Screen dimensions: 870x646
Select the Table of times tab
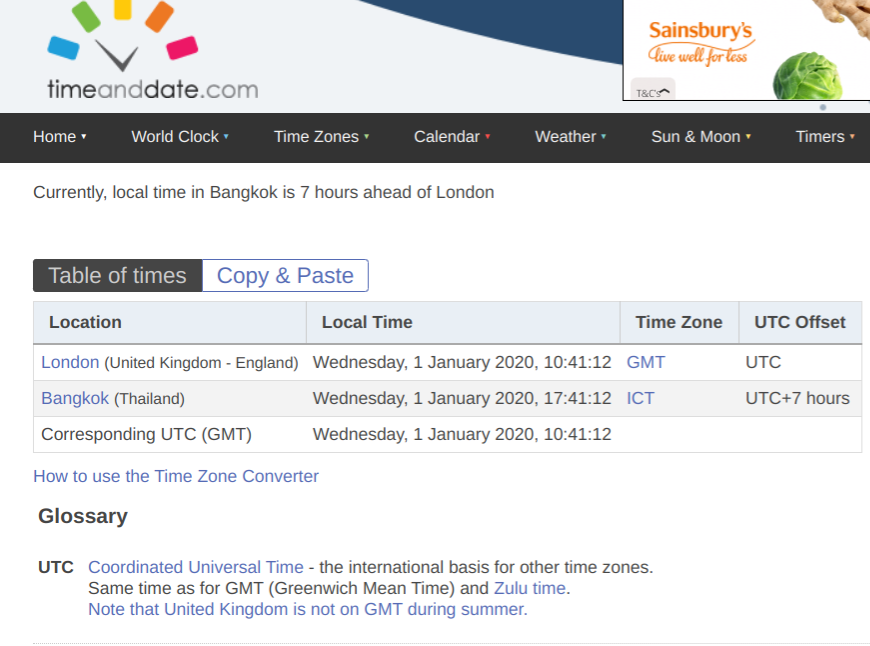118,275
